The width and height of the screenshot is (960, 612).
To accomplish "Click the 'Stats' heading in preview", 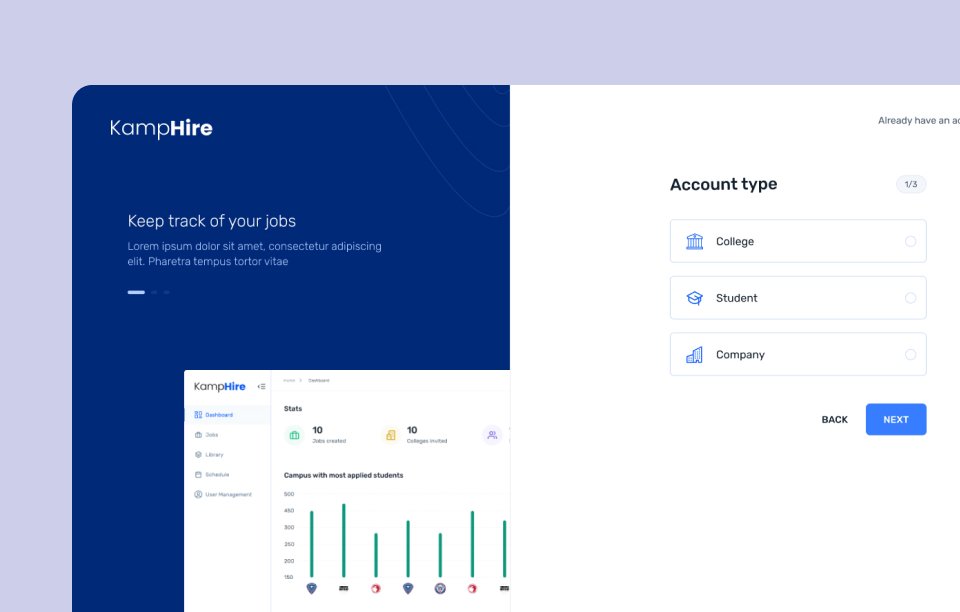I will coord(293,408).
